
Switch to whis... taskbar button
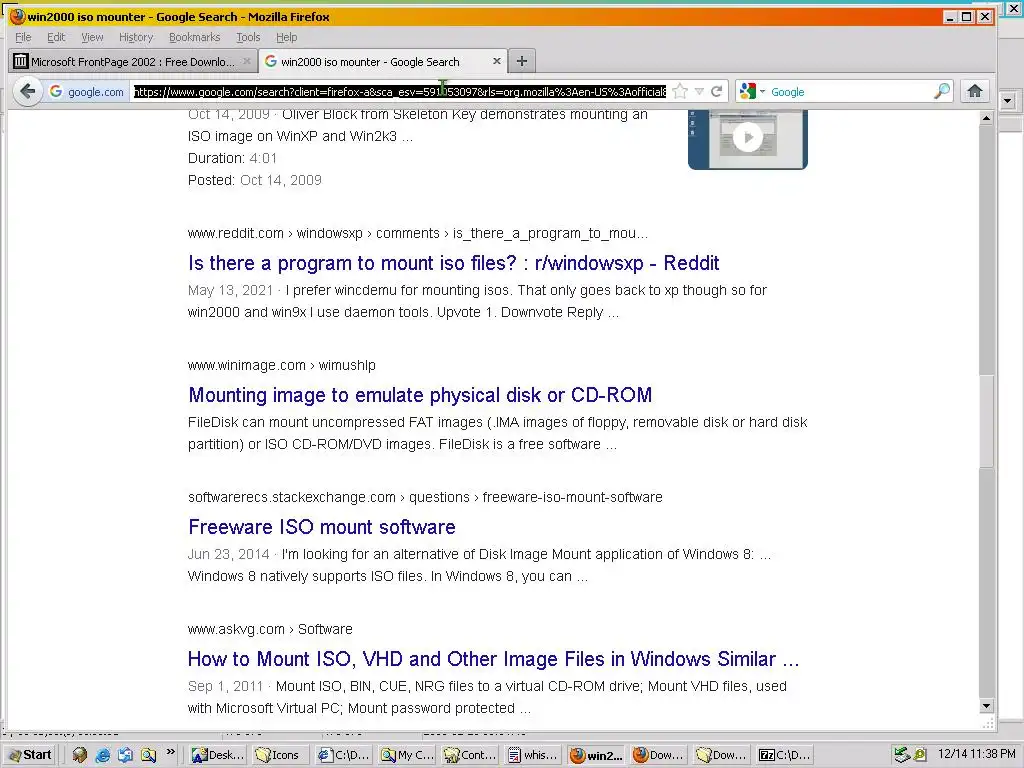pyautogui.click(x=533, y=755)
